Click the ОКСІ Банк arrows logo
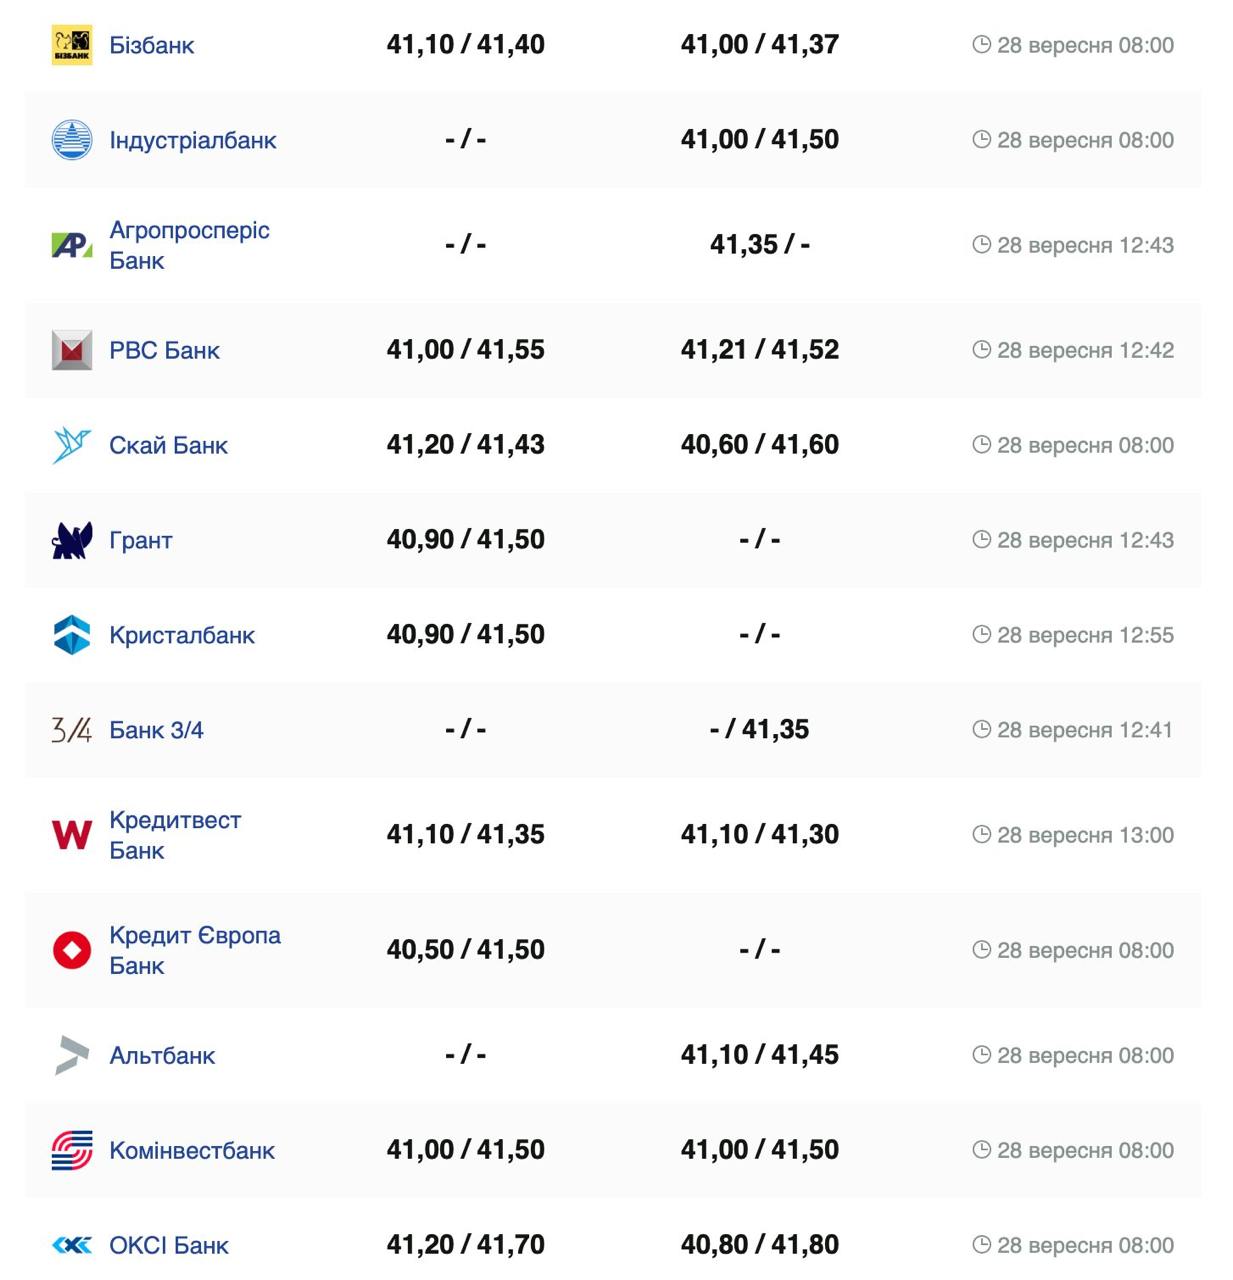Screen dimensions: 1233x1280 [x=72, y=1245]
